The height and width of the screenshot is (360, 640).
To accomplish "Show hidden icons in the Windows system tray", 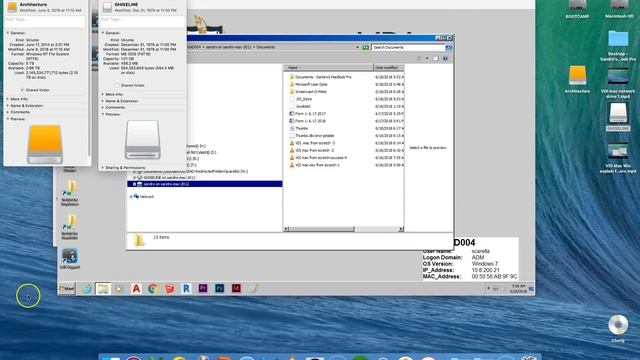I will pyautogui.click(x=488, y=289).
